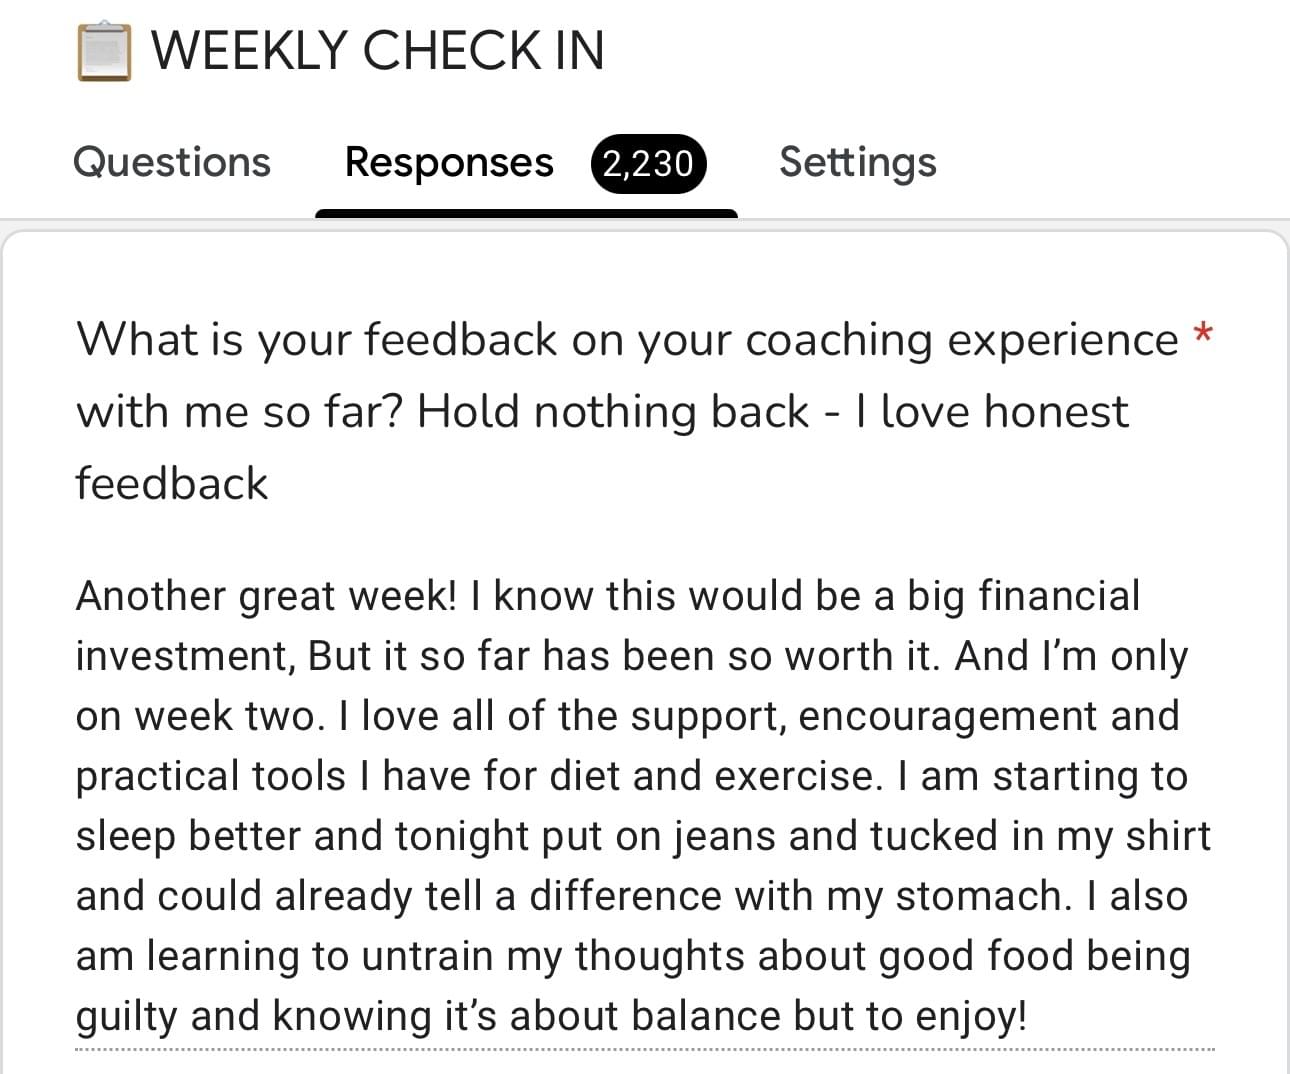
Task: Switch to the Questions tab
Action: pos(172,162)
